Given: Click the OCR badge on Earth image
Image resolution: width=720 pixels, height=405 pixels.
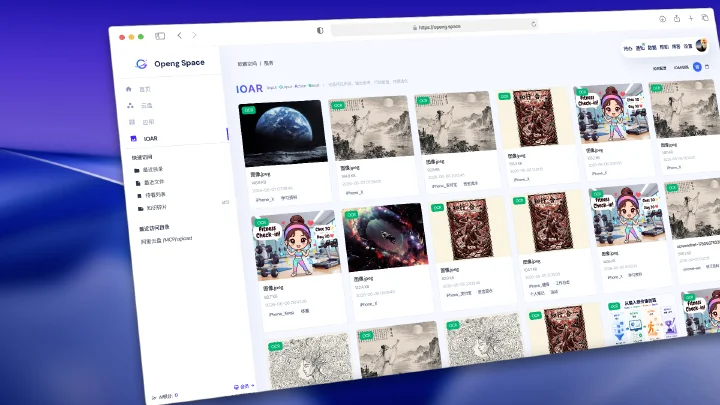Looking at the screenshot, I should (x=249, y=110).
